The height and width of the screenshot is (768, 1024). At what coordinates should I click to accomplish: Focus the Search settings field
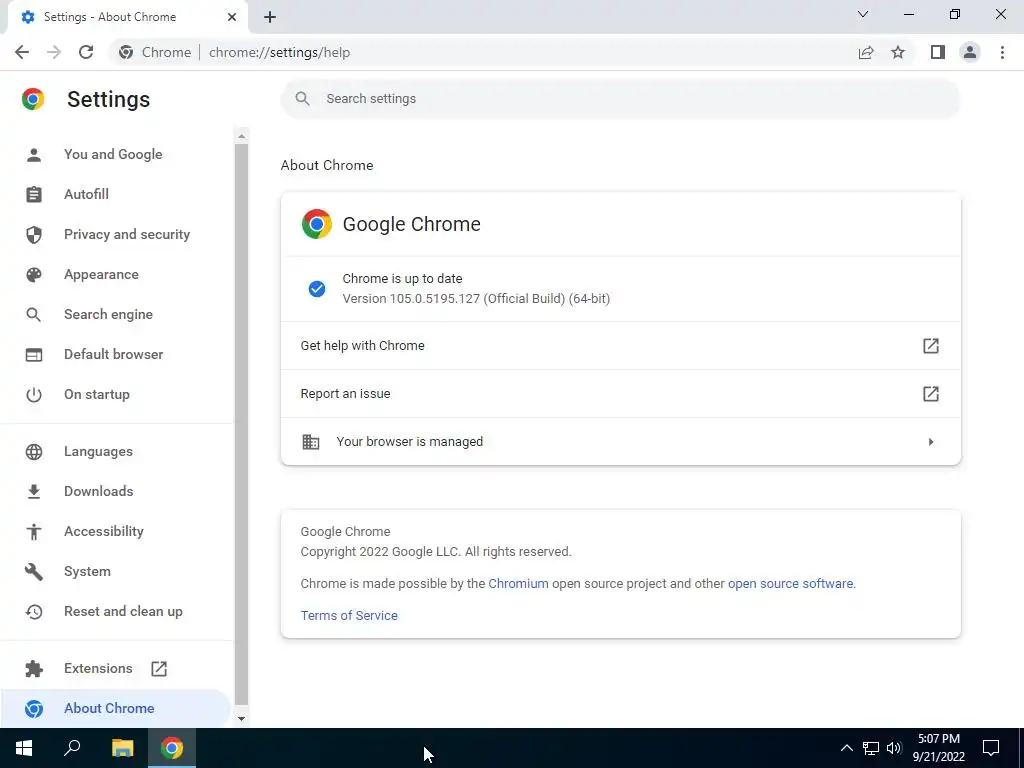coord(620,99)
